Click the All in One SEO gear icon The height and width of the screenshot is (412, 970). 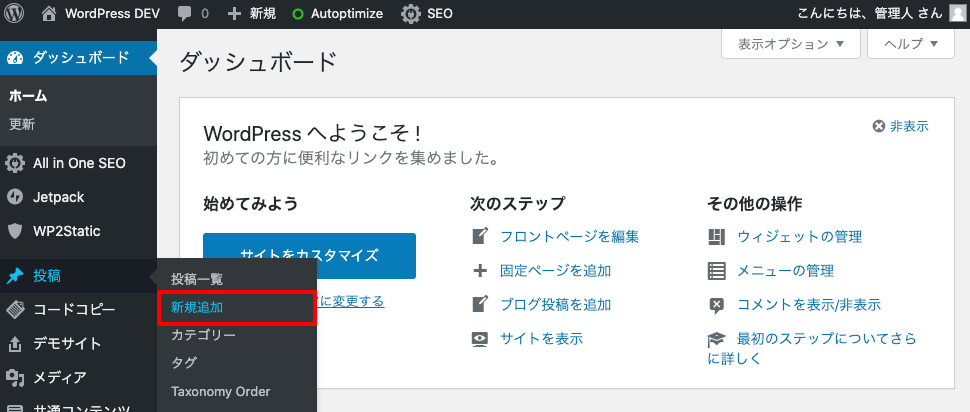pyautogui.click(x=15, y=163)
